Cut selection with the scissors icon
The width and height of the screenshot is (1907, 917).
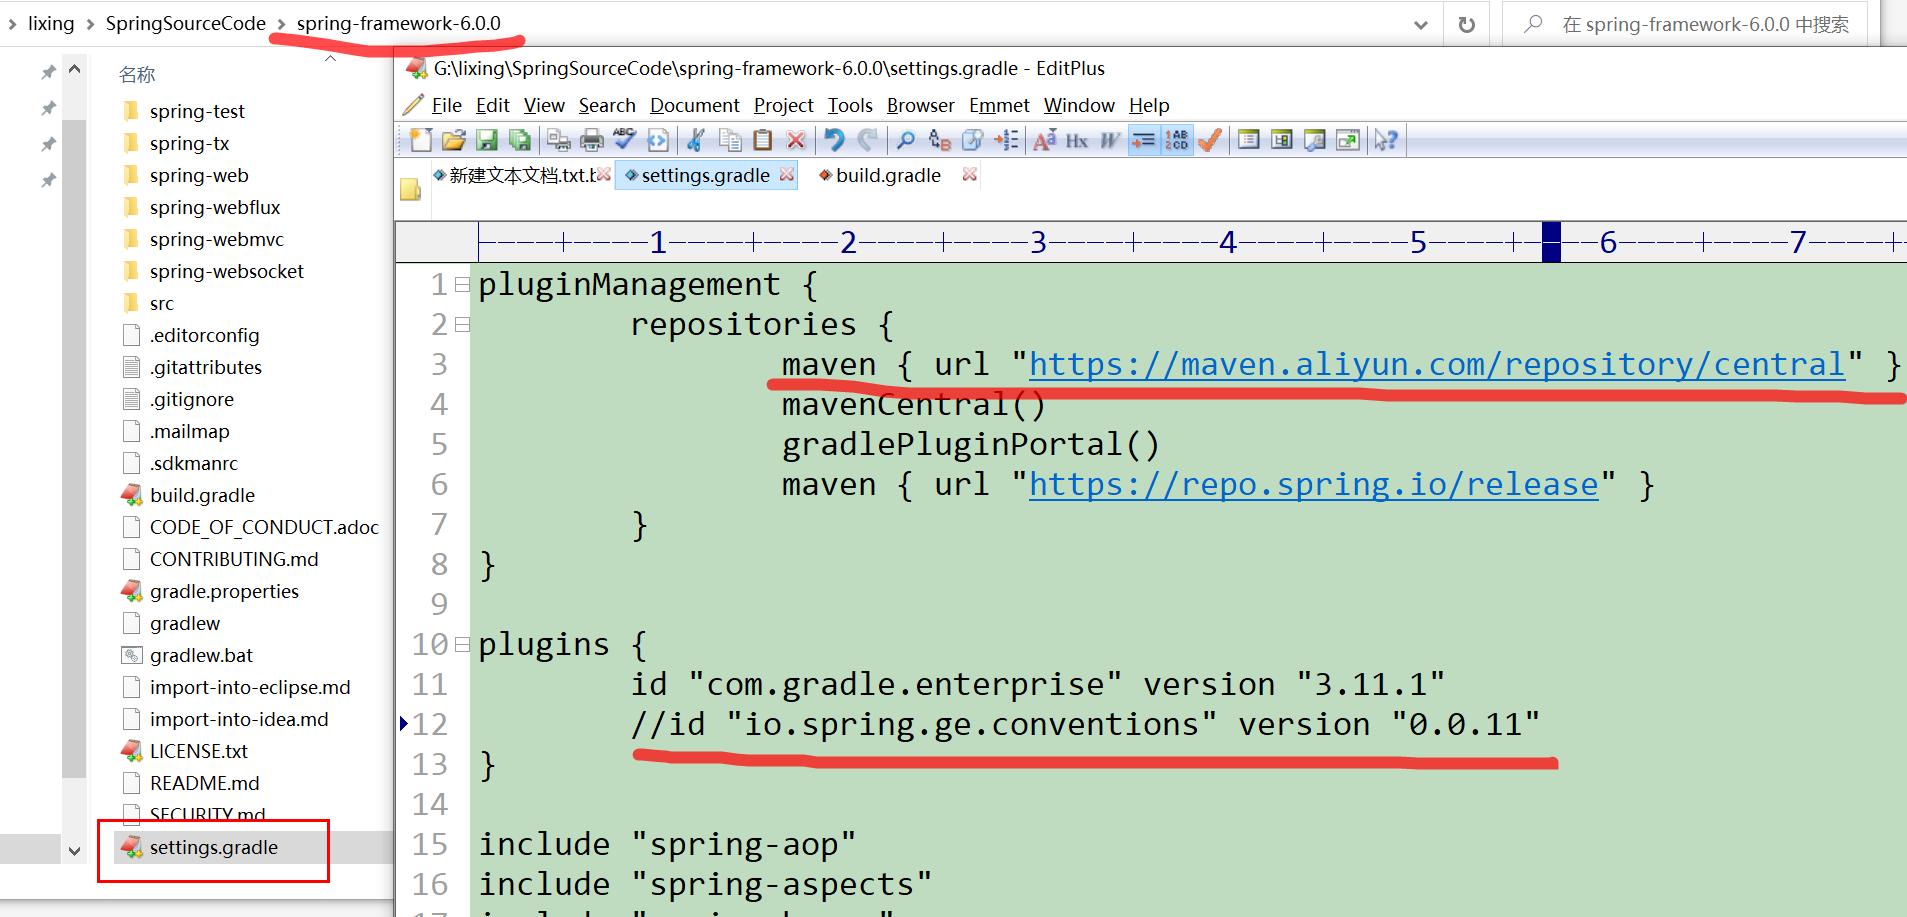point(697,140)
